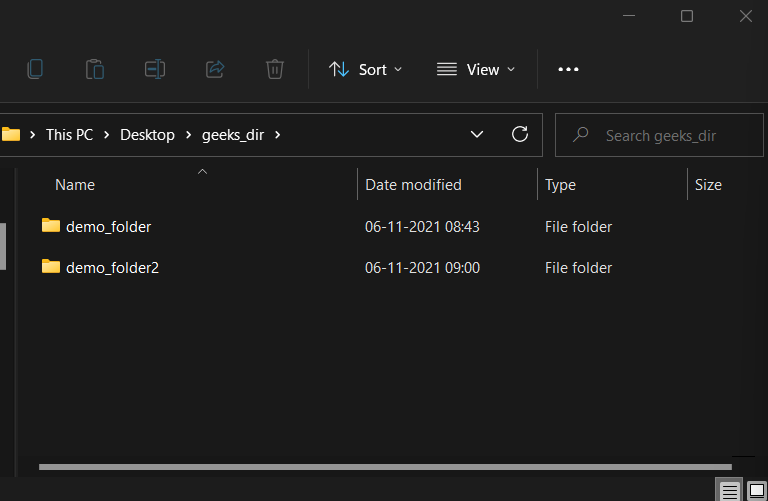Select the demo_folder2 folder
768x501 pixels.
(112, 267)
